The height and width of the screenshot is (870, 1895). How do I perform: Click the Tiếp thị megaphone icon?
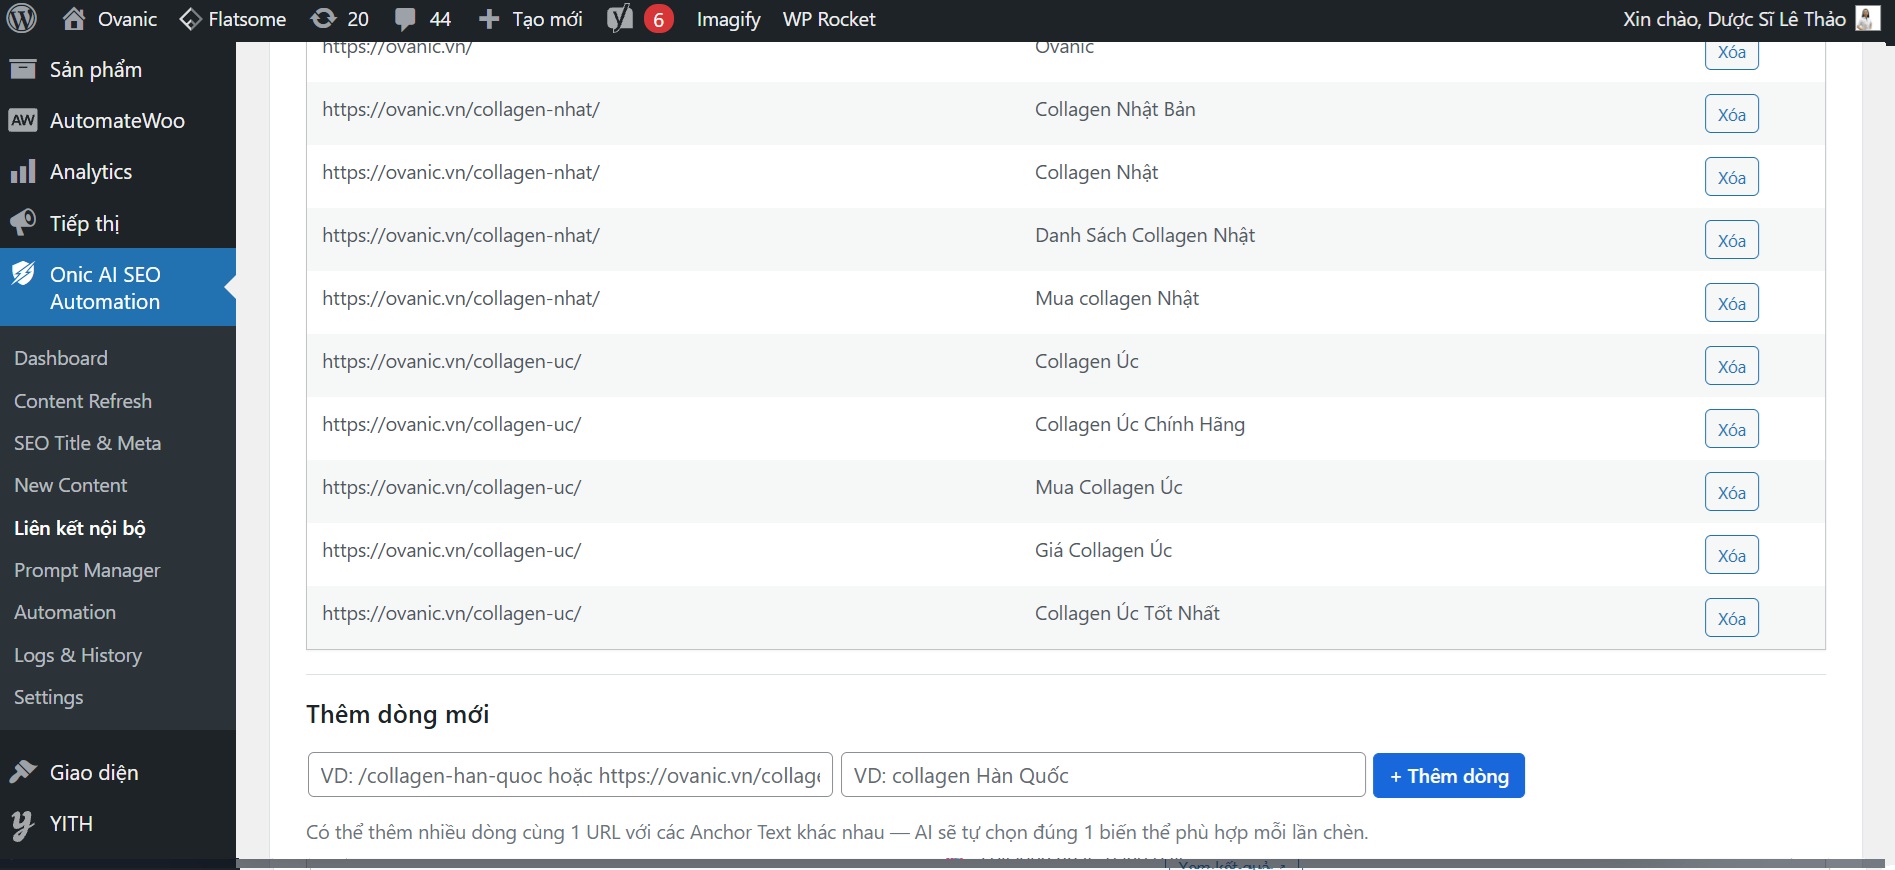[x=23, y=223]
